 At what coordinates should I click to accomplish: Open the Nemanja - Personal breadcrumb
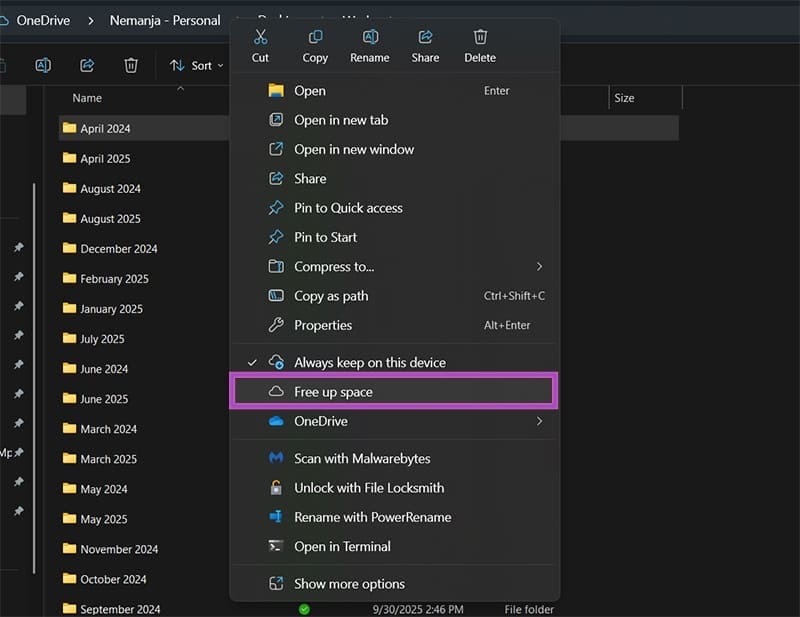pos(166,19)
